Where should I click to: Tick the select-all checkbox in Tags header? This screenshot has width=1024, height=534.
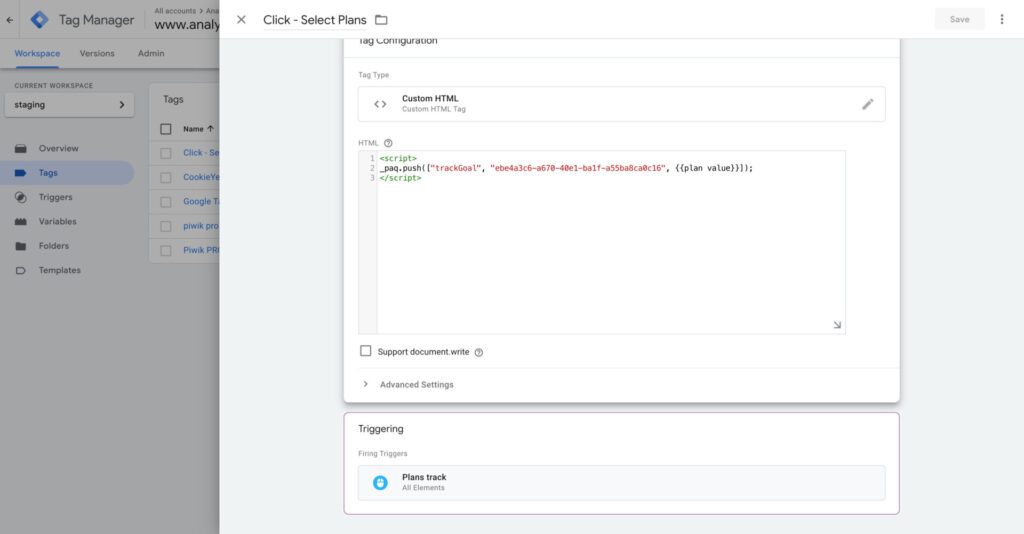point(166,129)
